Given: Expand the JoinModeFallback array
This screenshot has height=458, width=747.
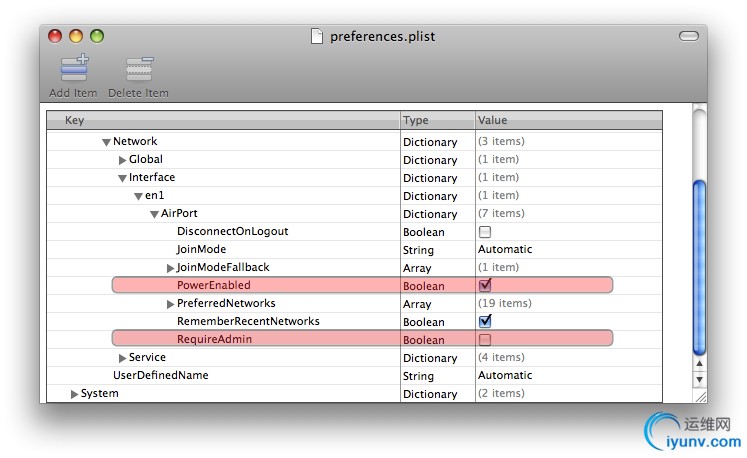Looking at the screenshot, I should [x=171, y=268].
